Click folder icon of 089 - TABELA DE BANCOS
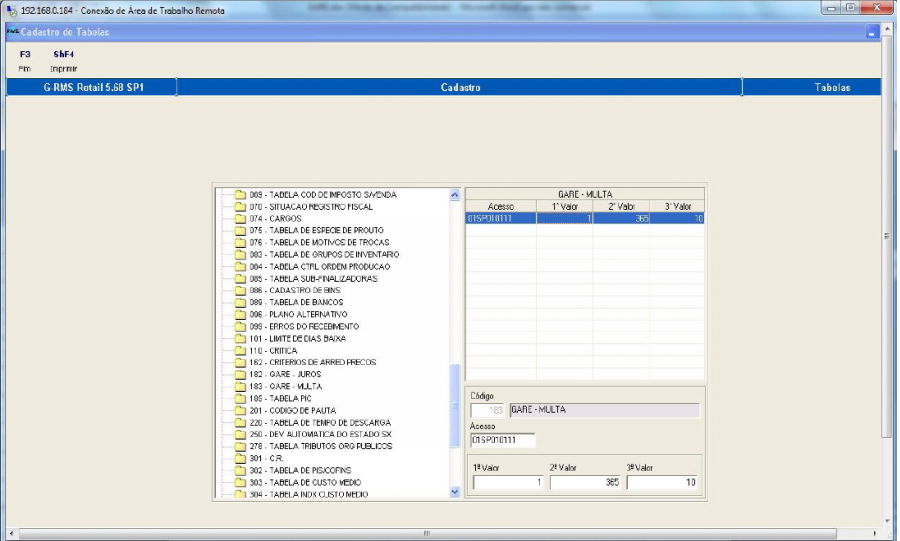The height and width of the screenshot is (541, 900). click(240, 302)
